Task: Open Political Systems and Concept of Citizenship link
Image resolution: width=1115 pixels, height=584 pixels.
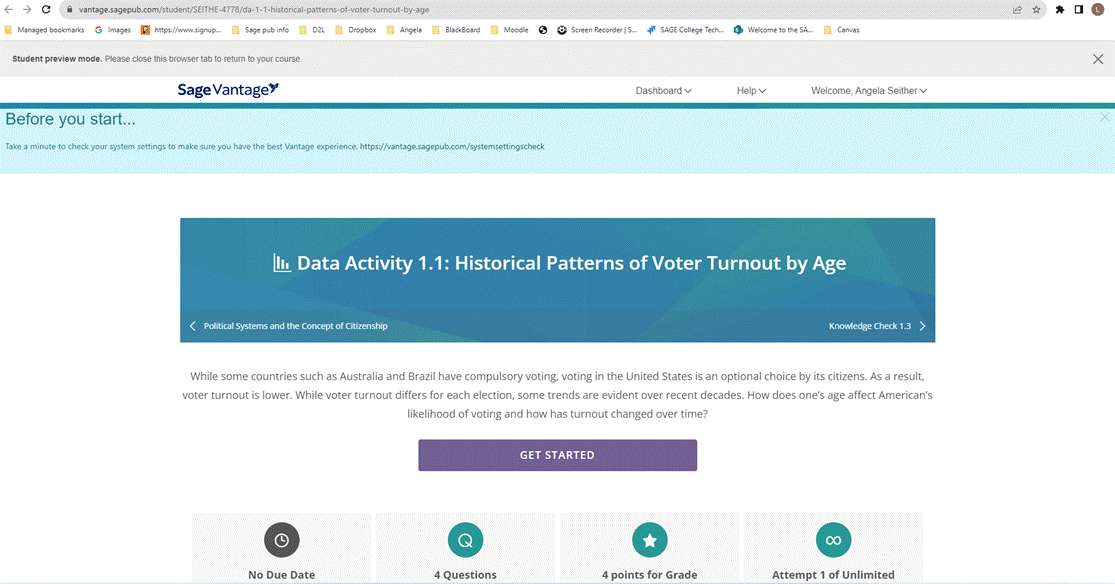Action: click(295, 326)
